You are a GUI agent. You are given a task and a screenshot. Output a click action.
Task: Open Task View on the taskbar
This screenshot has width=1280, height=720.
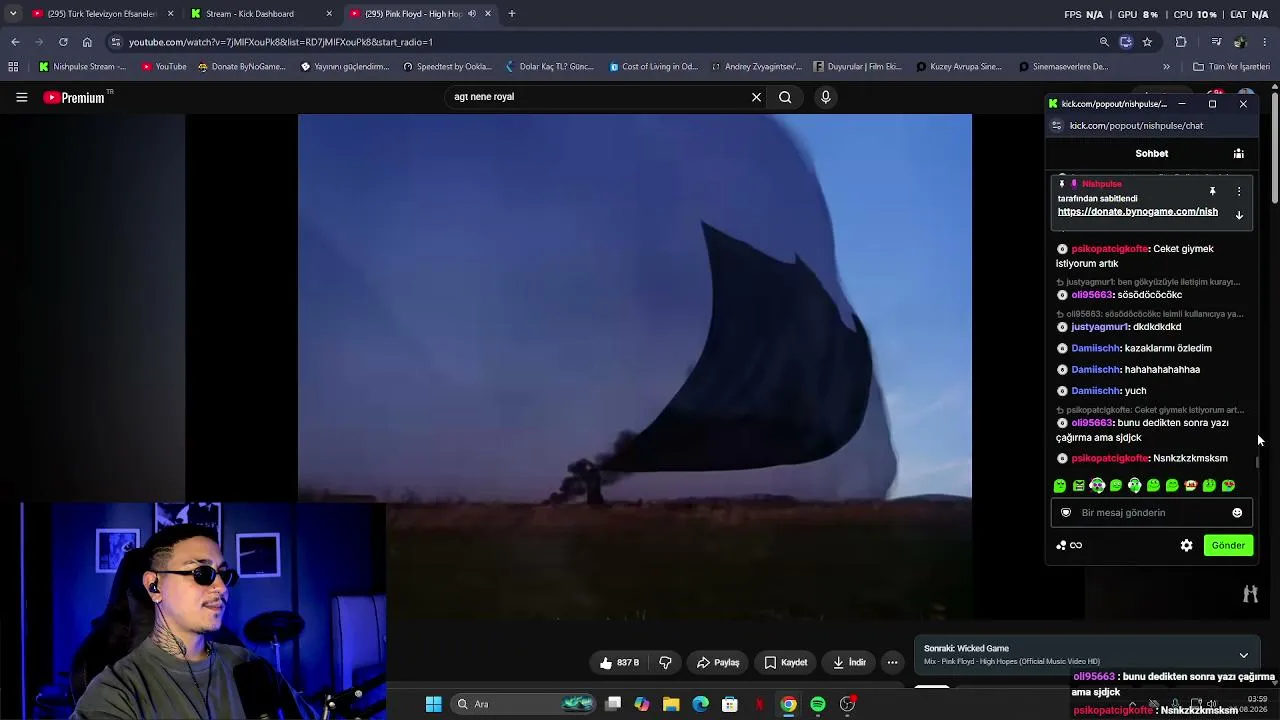tap(613, 704)
